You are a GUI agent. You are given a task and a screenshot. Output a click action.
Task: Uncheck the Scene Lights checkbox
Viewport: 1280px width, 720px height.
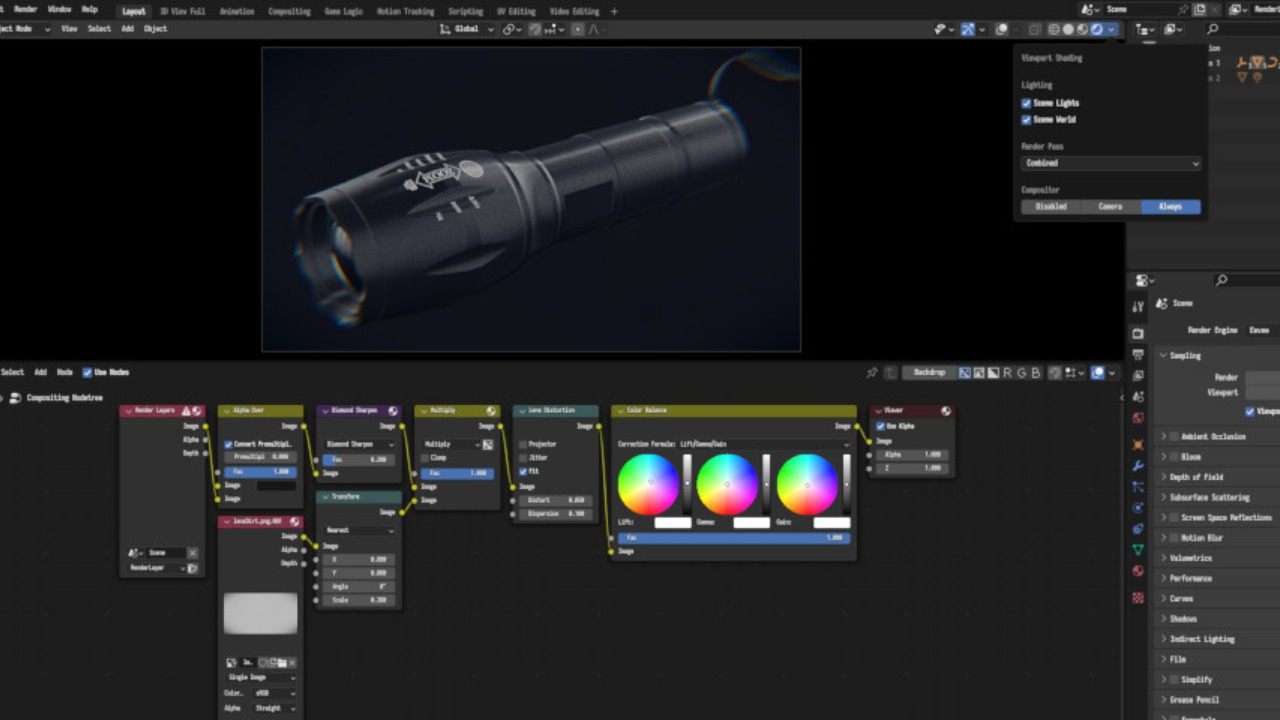click(1026, 103)
